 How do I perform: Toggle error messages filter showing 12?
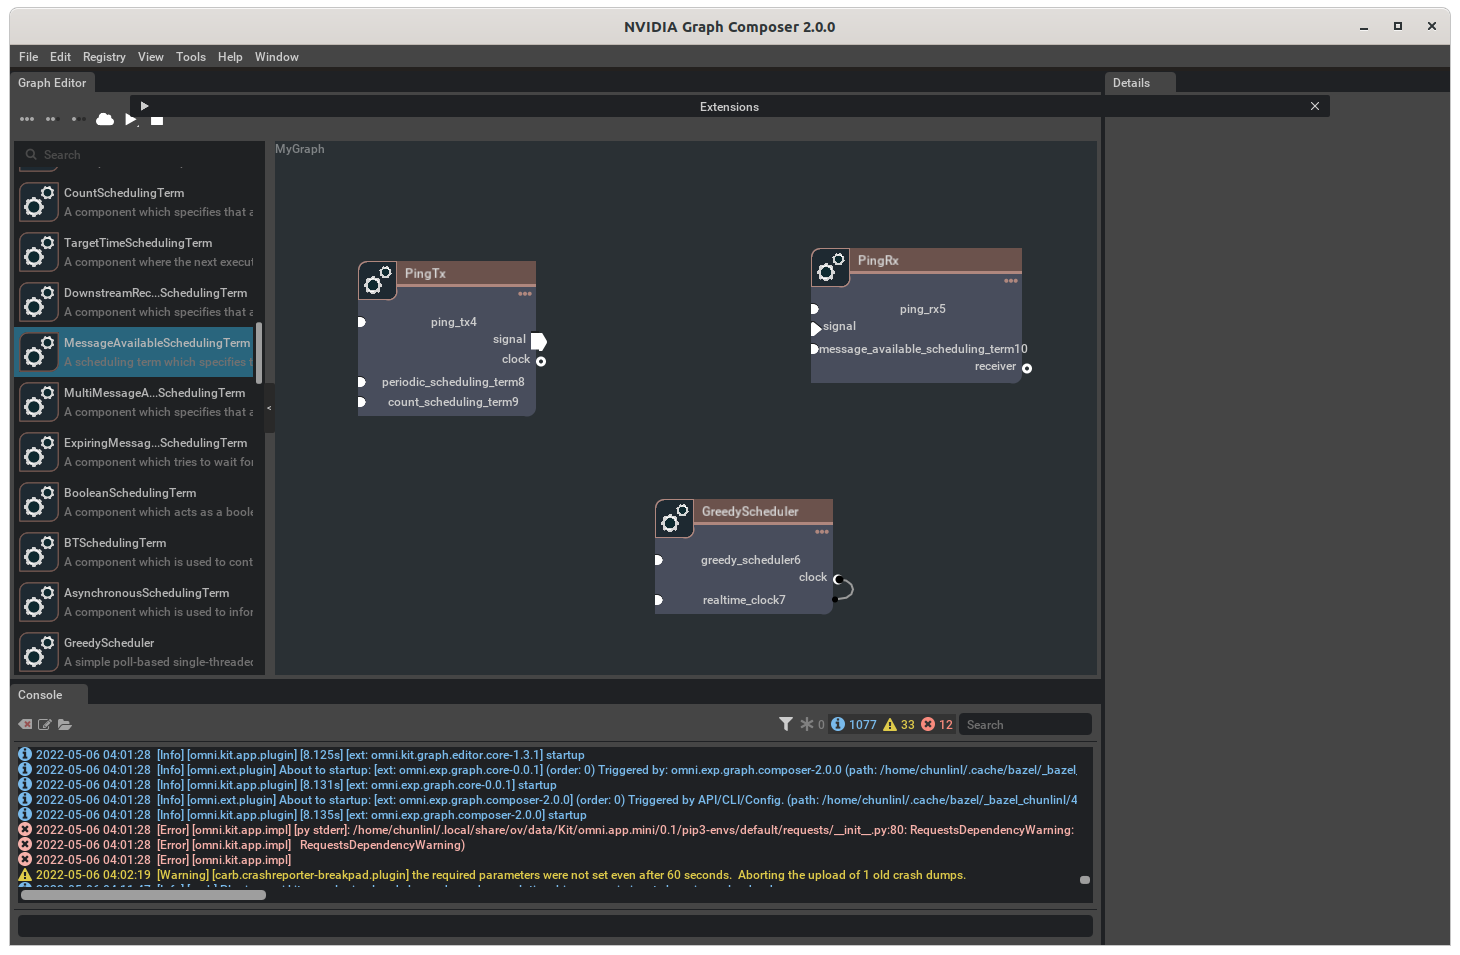[937, 725]
